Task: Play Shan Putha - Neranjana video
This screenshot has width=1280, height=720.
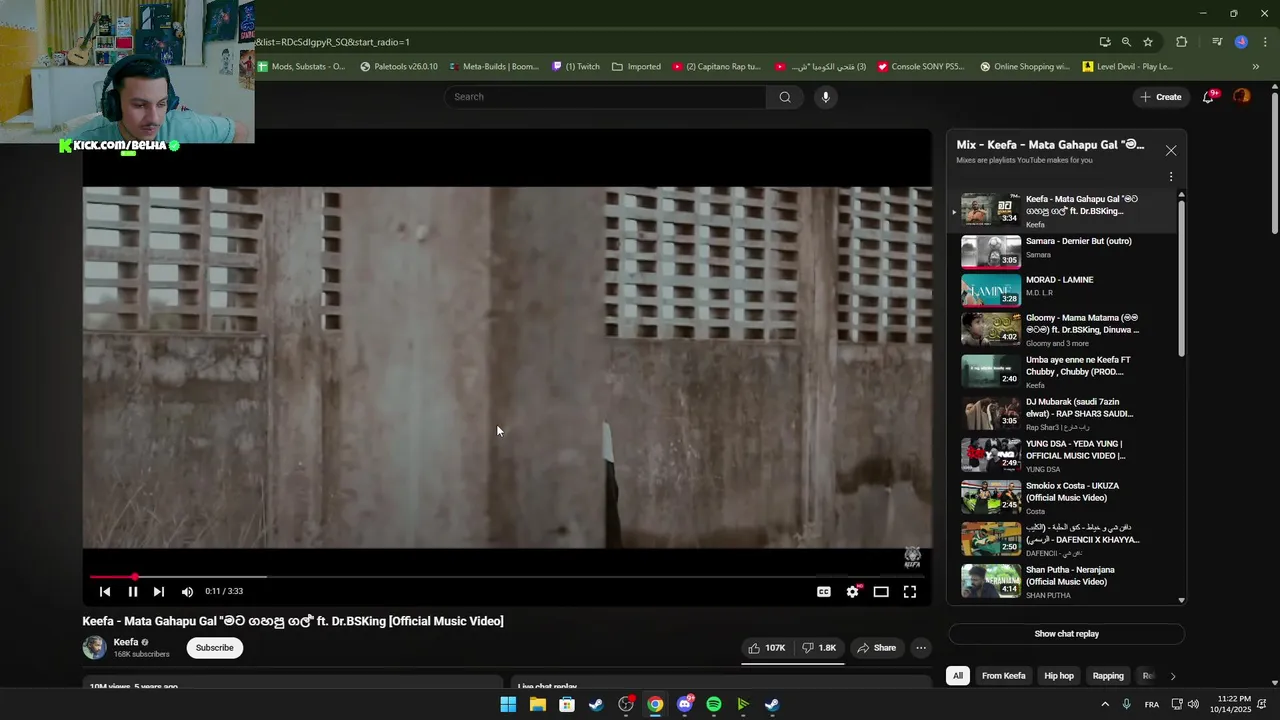Action: 1064,582
